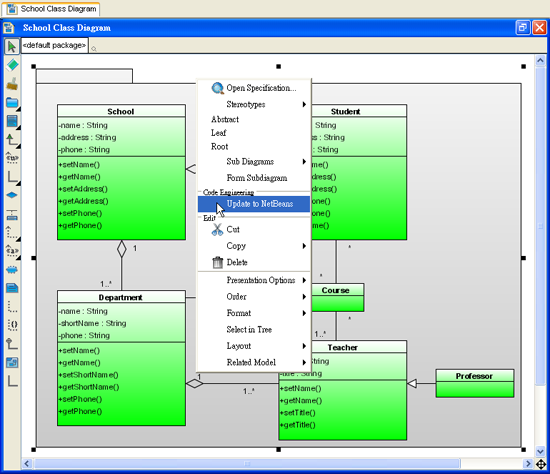Choose Cut from the context menu
The height and width of the screenshot is (474, 550).
tap(254, 229)
